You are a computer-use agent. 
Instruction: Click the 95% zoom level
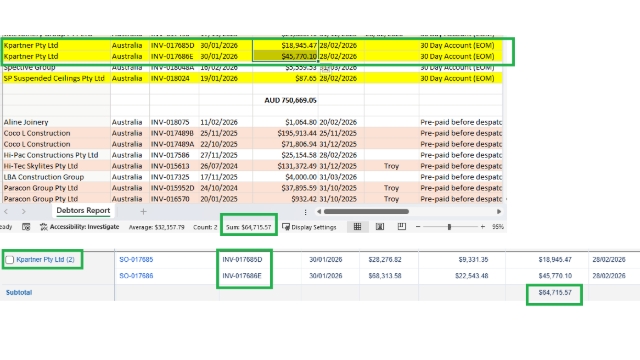(x=498, y=227)
